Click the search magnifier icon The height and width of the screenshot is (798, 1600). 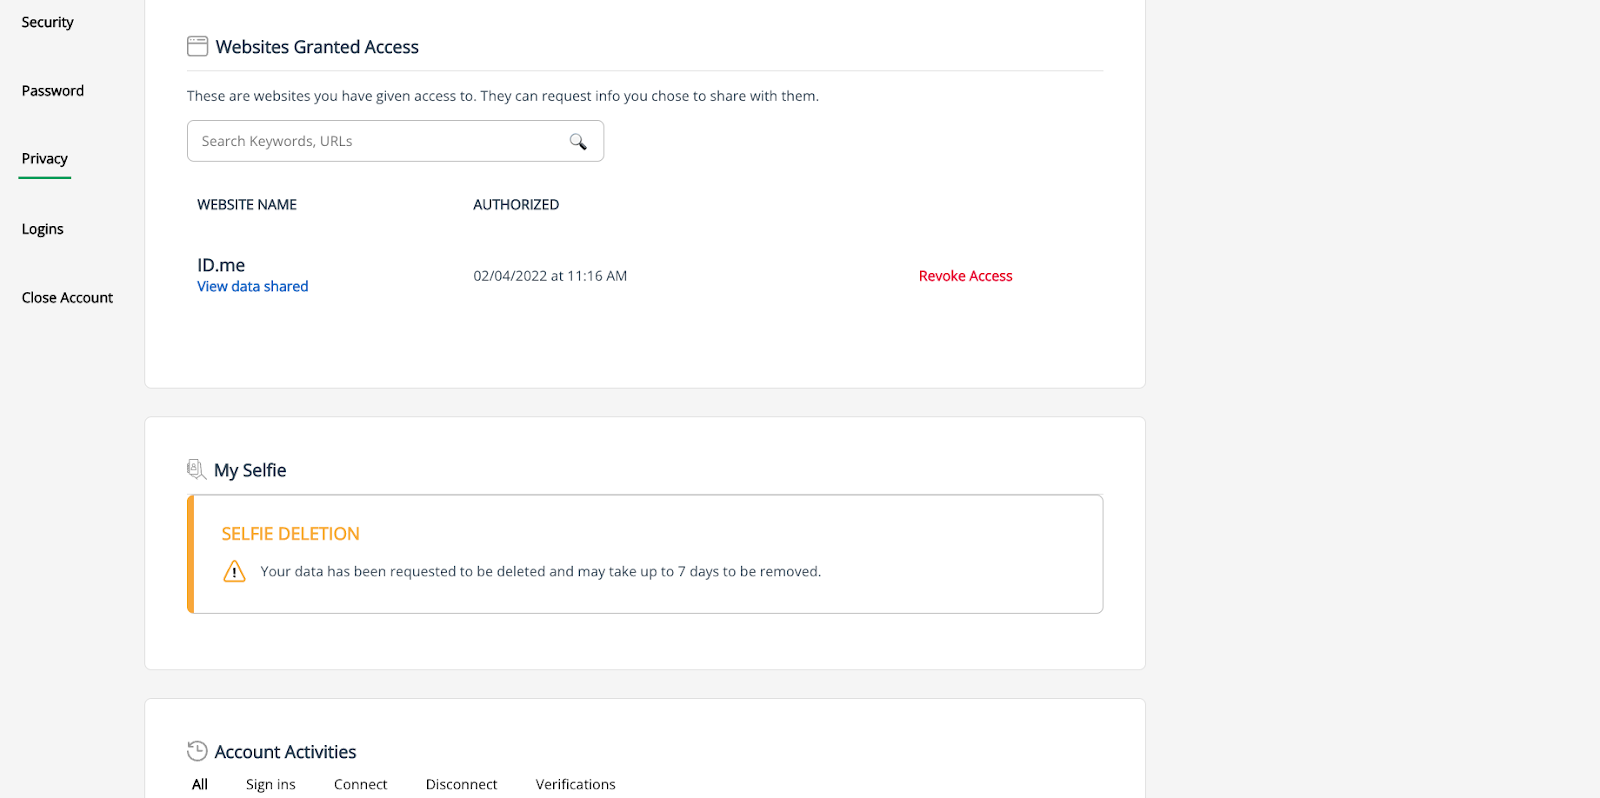click(578, 141)
